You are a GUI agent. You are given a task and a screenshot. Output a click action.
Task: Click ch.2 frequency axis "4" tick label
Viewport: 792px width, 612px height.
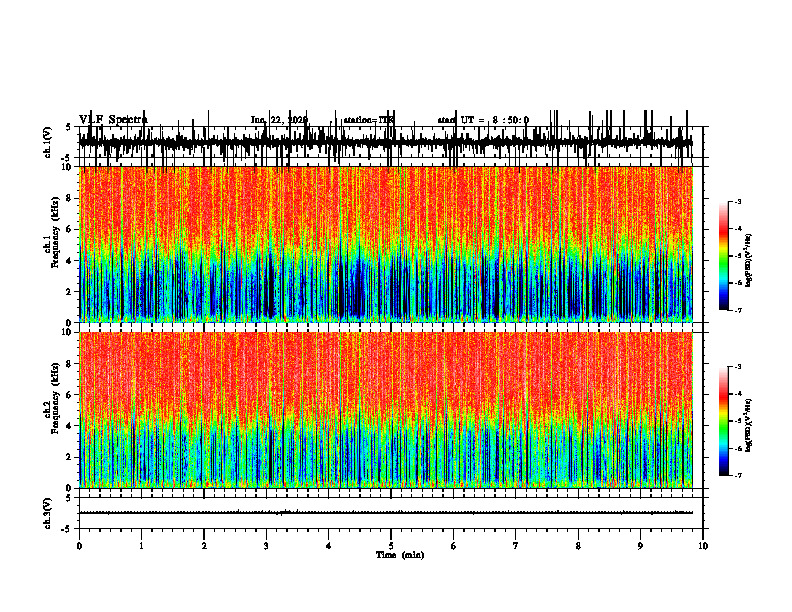click(70, 426)
